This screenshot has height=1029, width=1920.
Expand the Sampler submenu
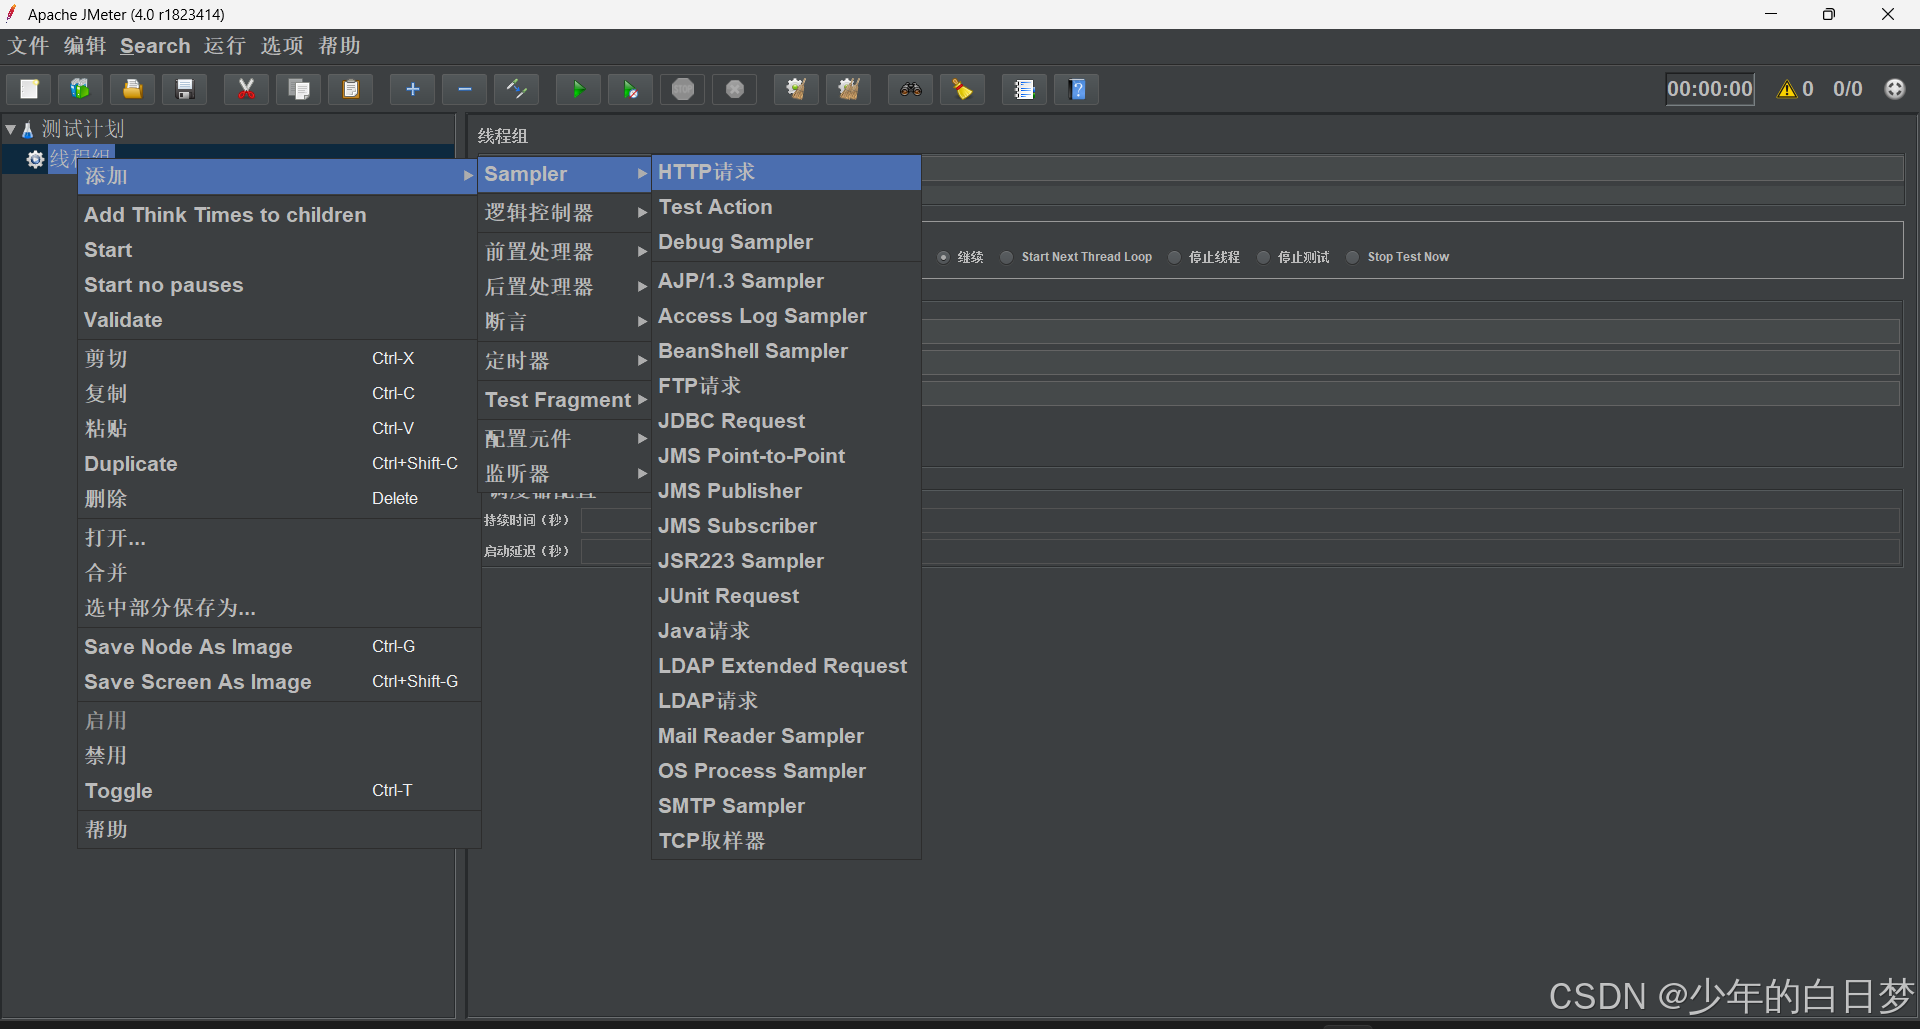click(x=565, y=174)
